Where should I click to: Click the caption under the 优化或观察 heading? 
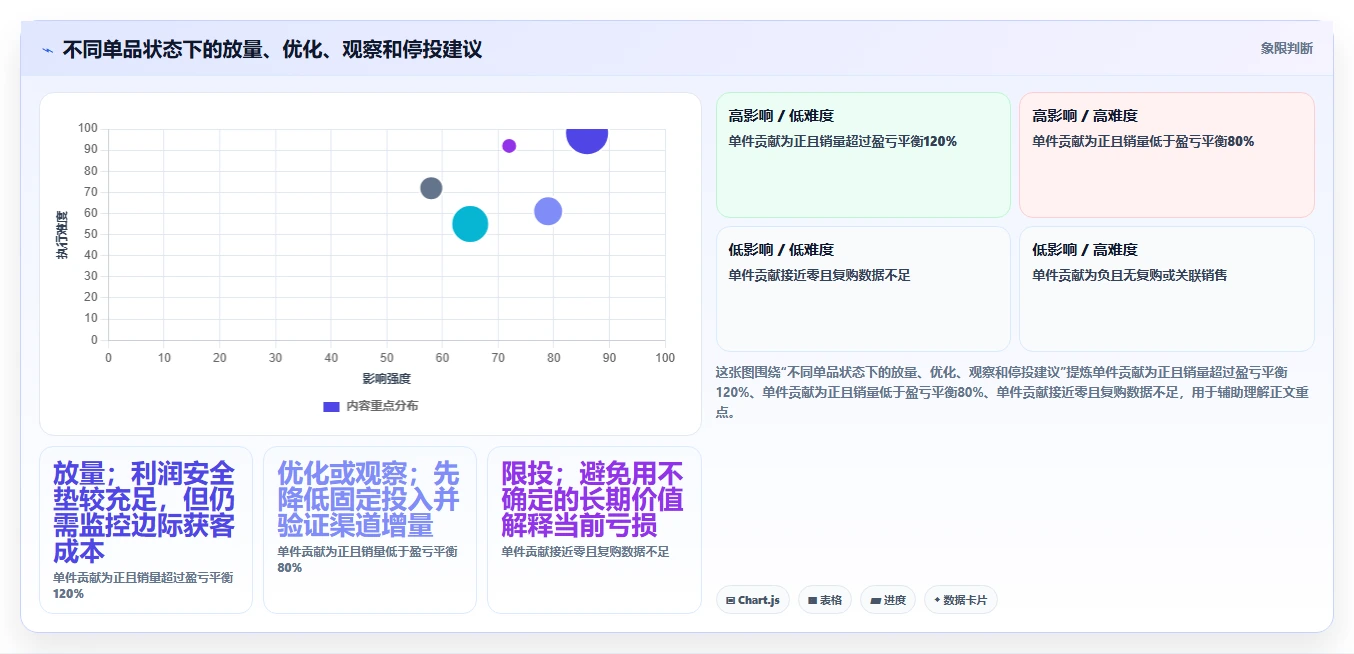pos(367,560)
